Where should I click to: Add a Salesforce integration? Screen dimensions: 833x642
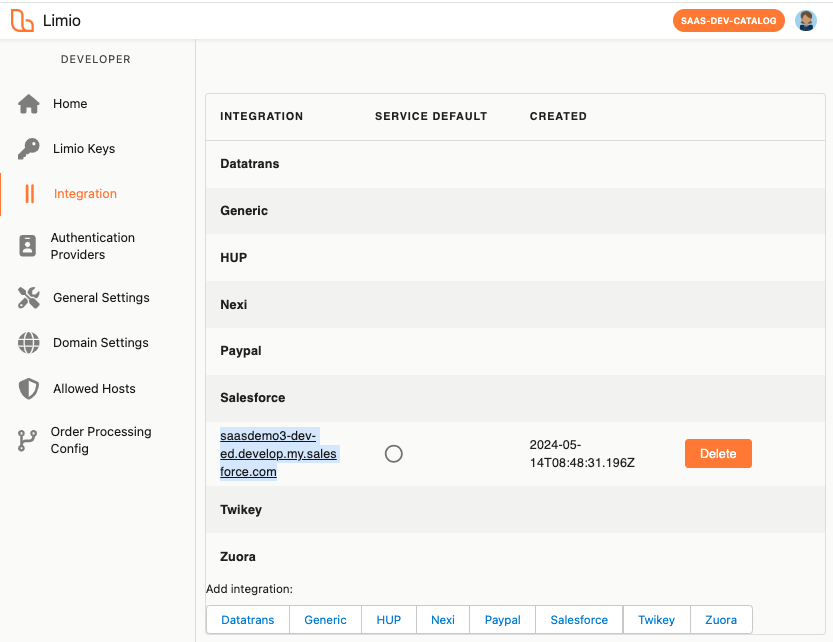click(x=579, y=620)
